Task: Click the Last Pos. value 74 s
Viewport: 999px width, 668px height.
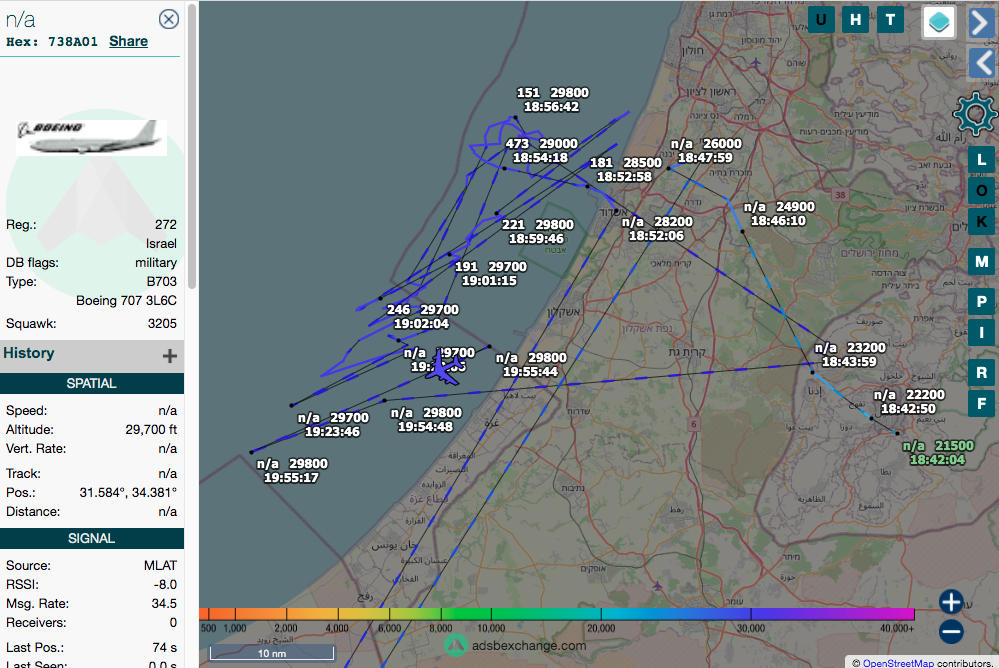Action: click(164, 648)
